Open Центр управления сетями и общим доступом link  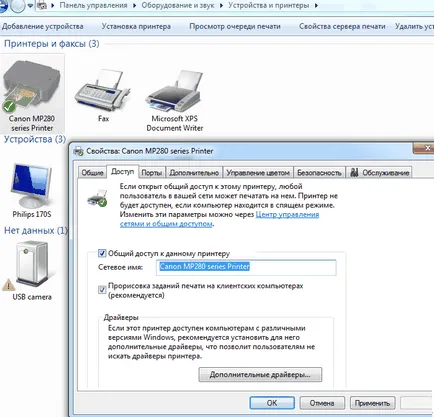219,219
